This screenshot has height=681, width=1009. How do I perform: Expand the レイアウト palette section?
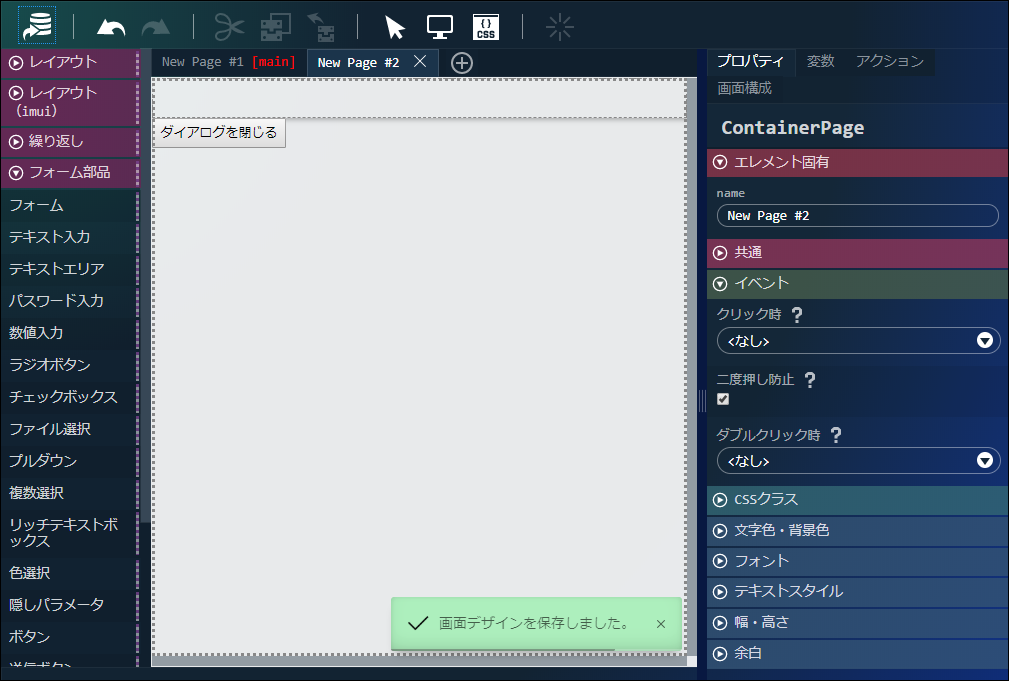(69, 62)
